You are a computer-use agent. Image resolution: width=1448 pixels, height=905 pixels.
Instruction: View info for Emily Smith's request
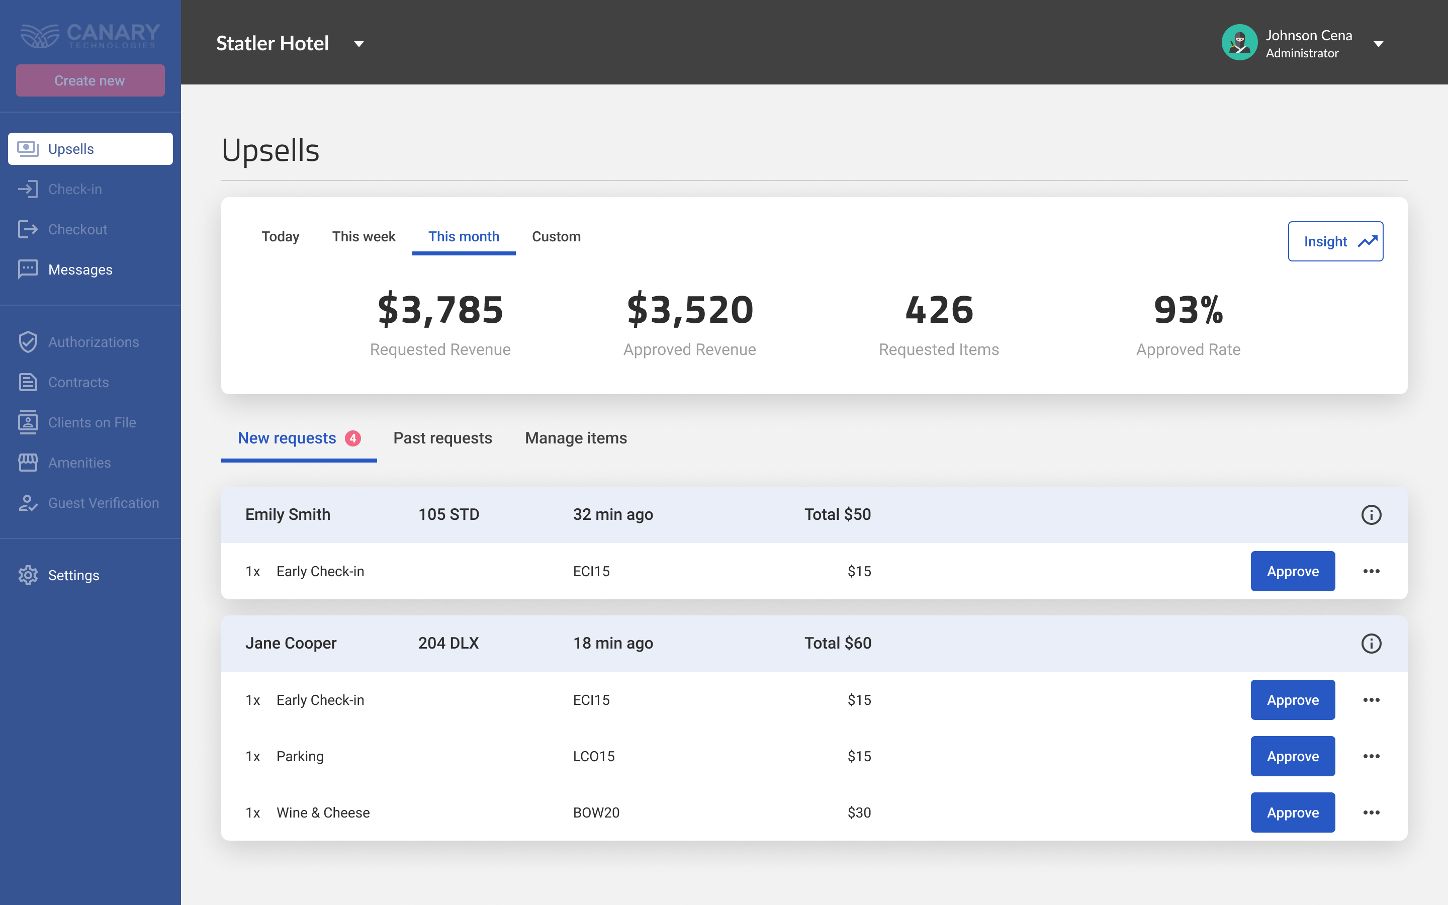1371,515
